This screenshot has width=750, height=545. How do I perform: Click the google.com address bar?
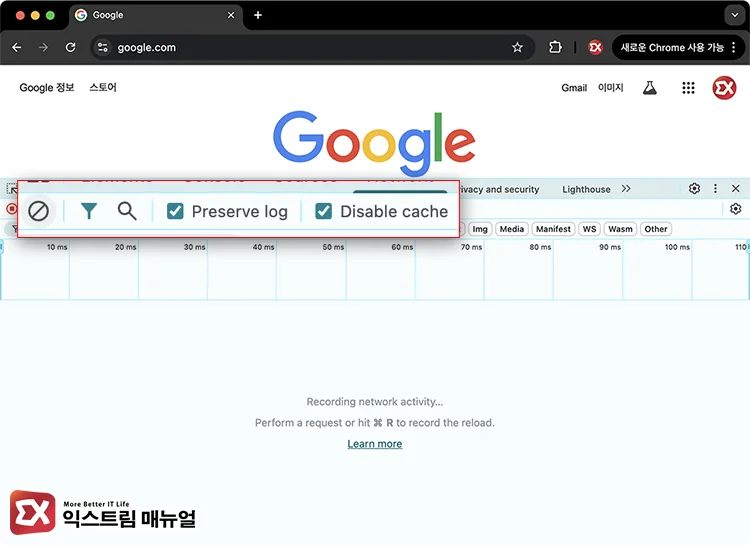point(312,47)
